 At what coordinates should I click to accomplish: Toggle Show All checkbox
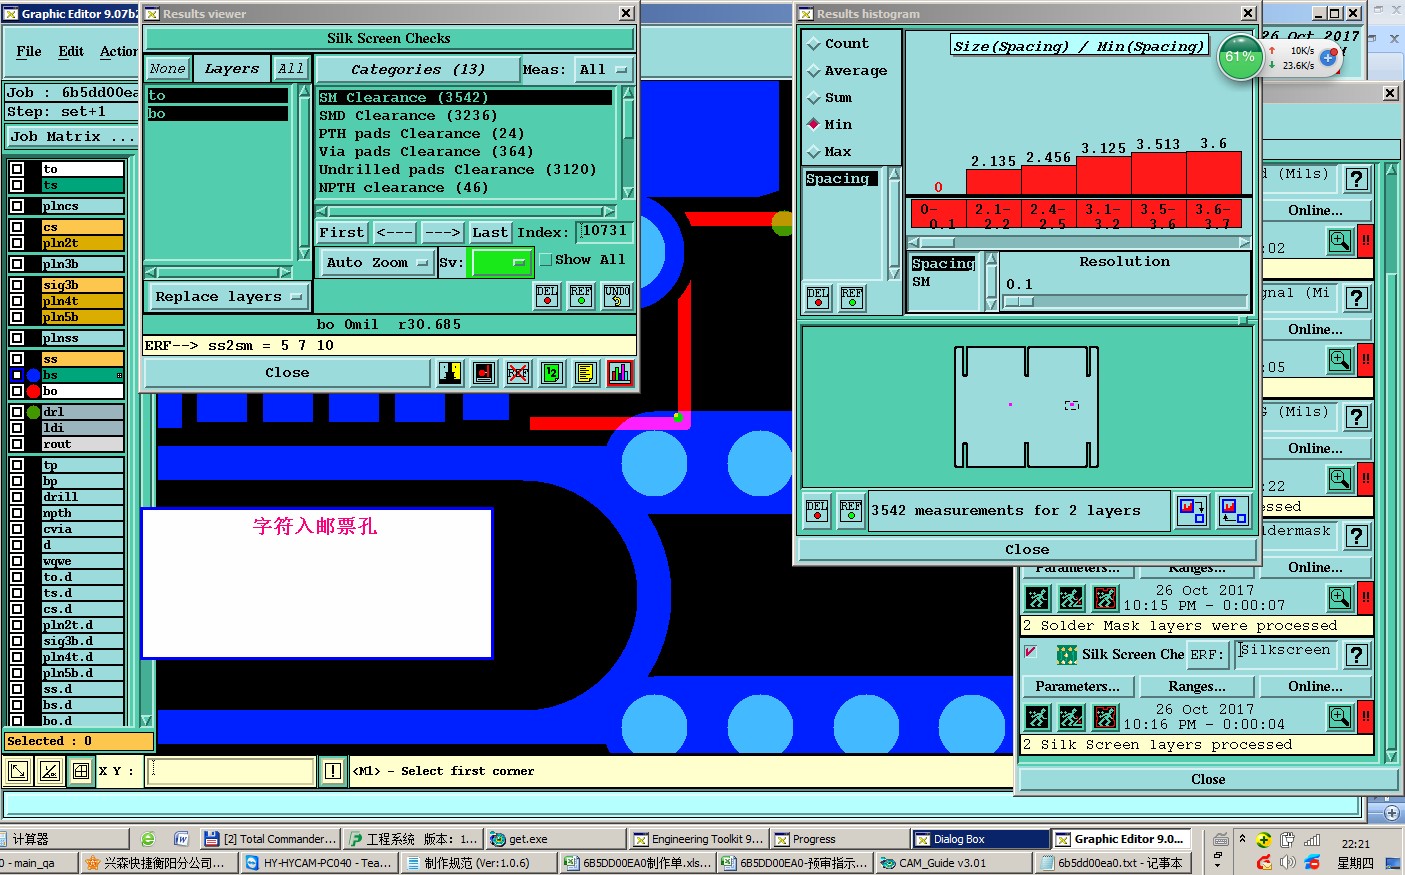click(545, 260)
